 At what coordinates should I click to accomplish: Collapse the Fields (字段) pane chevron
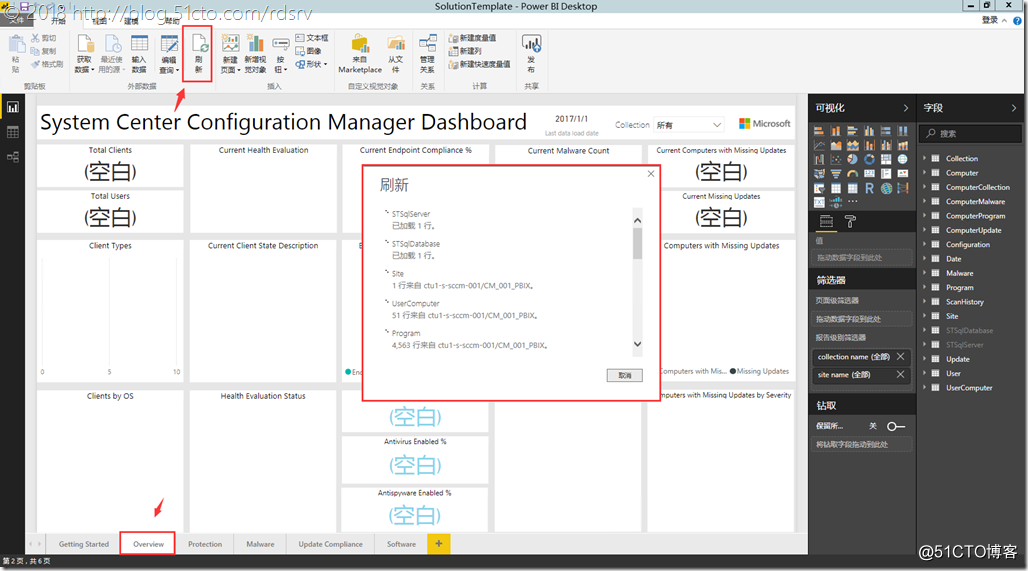tap(1014, 108)
